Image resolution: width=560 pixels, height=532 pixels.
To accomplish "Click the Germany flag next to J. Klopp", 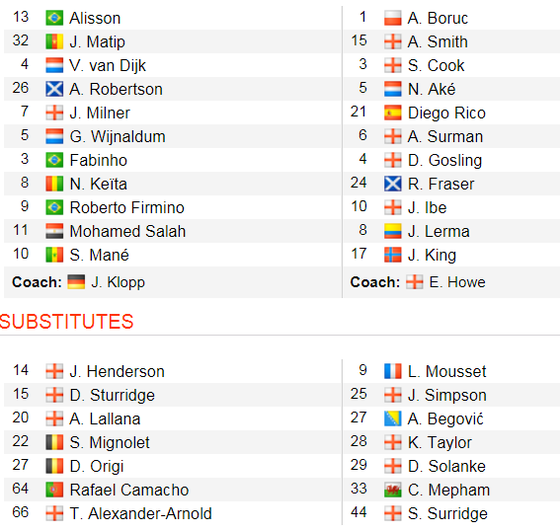I will pos(76,282).
